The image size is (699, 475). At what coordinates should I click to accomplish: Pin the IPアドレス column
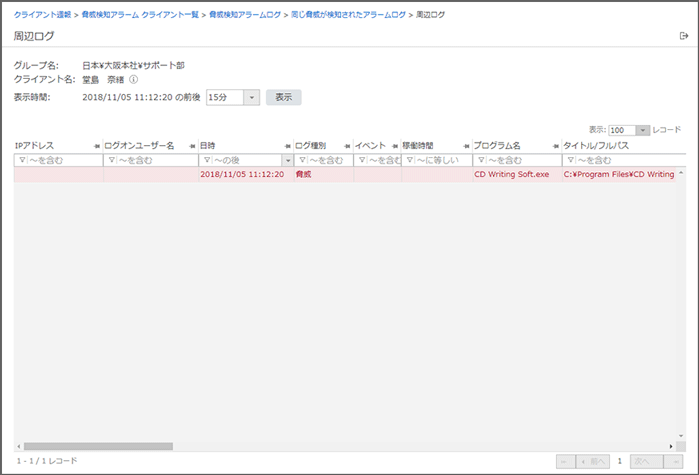[x=97, y=146]
